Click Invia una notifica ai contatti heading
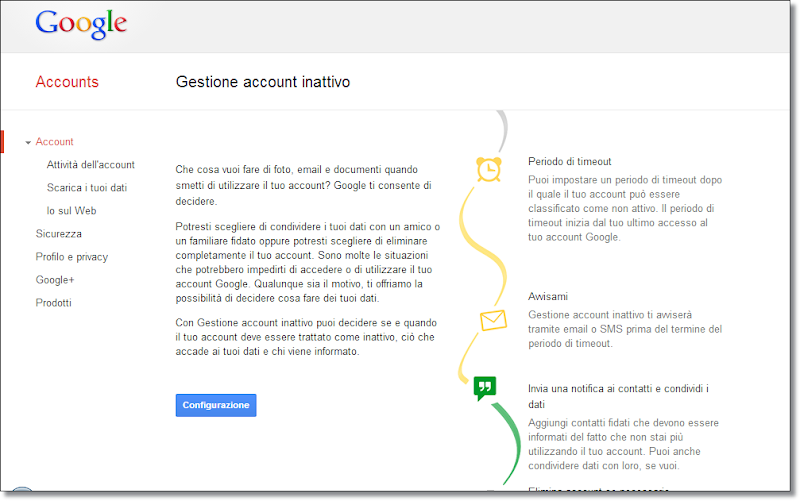 click(618, 396)
